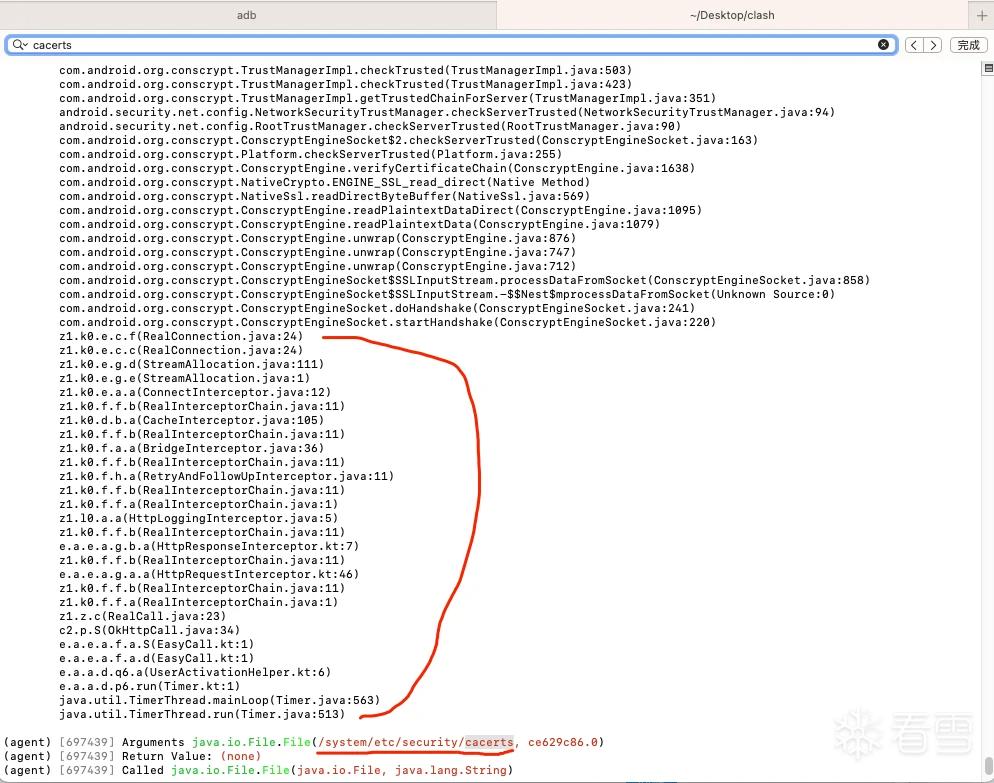The height and width of the screenshot is (783, 994).
Task: Click the OkHttpCall.java:34 stack line
Action: click(150, 630)
